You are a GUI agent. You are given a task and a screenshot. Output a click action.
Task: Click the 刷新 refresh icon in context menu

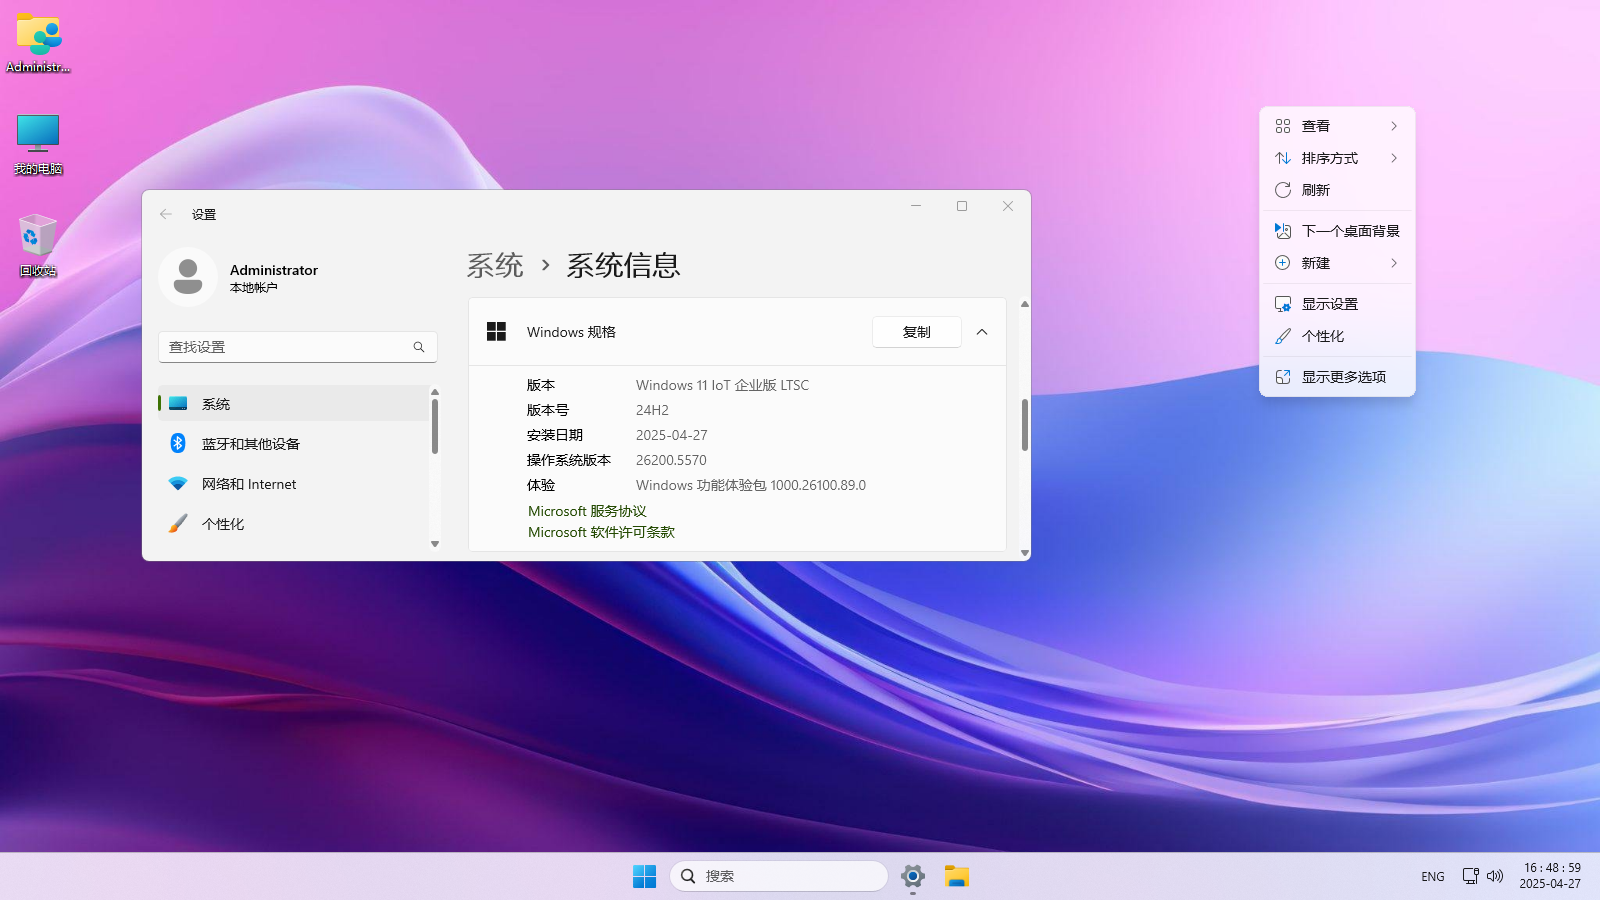point(1283,190)
